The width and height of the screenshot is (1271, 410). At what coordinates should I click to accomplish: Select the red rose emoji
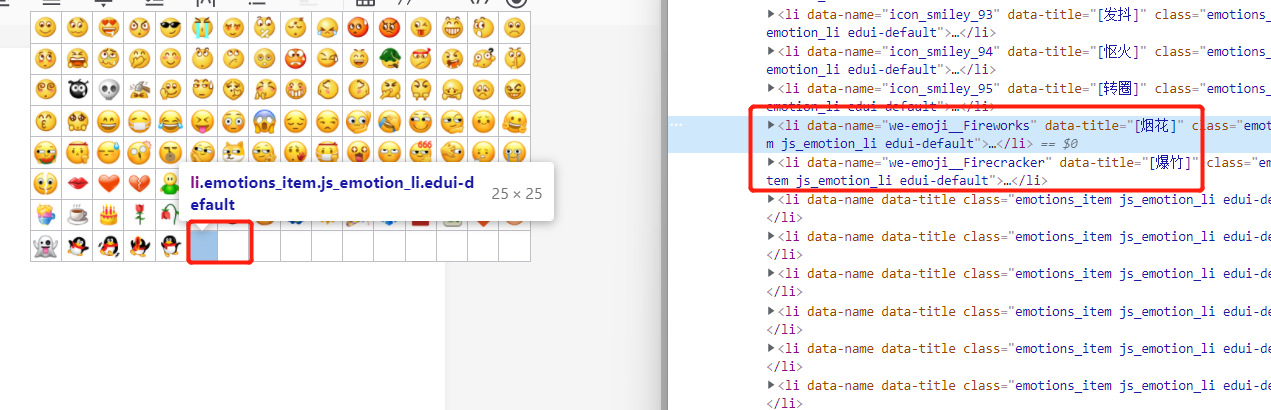point(139,215)
